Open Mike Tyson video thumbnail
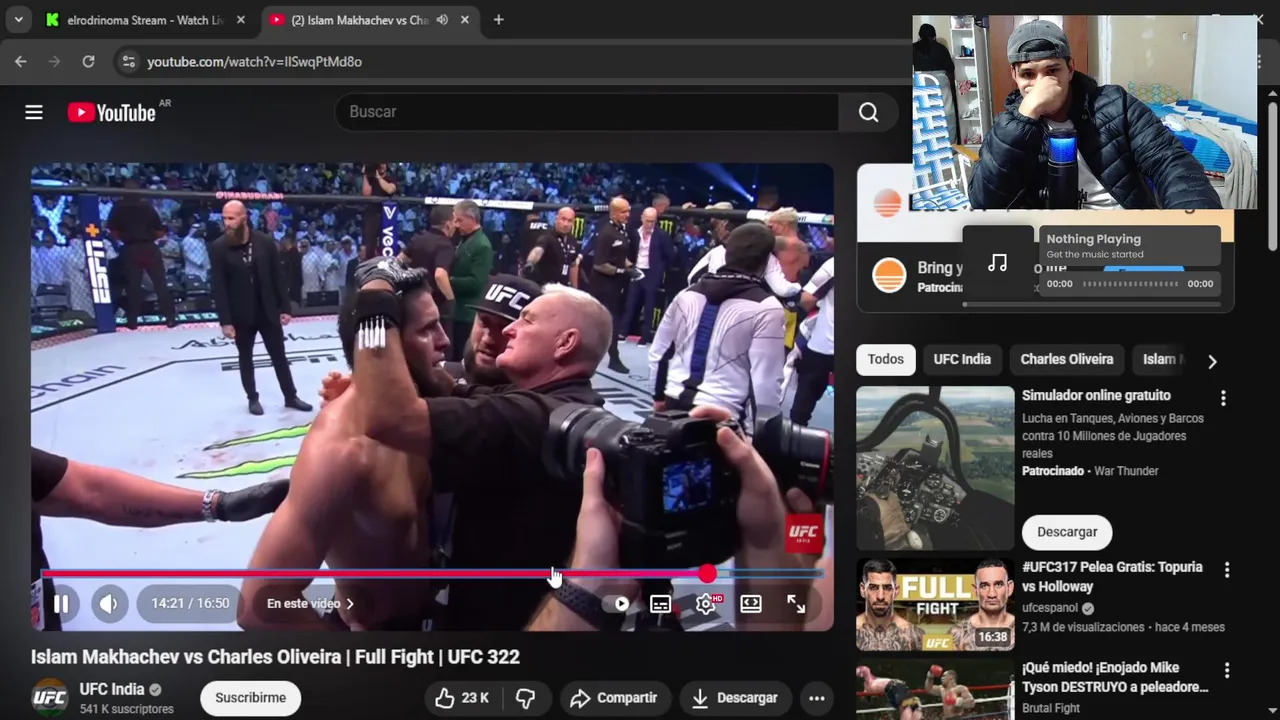The image size is (1280, 720). (x=935, y=690)
